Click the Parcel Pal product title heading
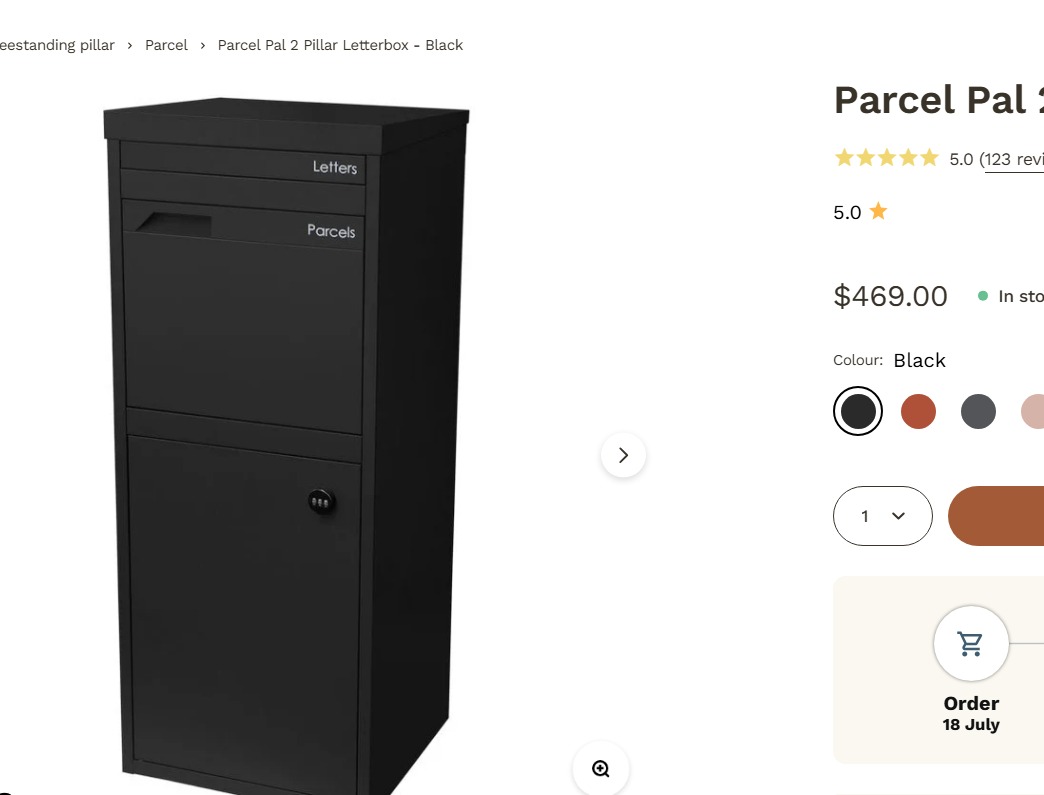 click(939, 101)
